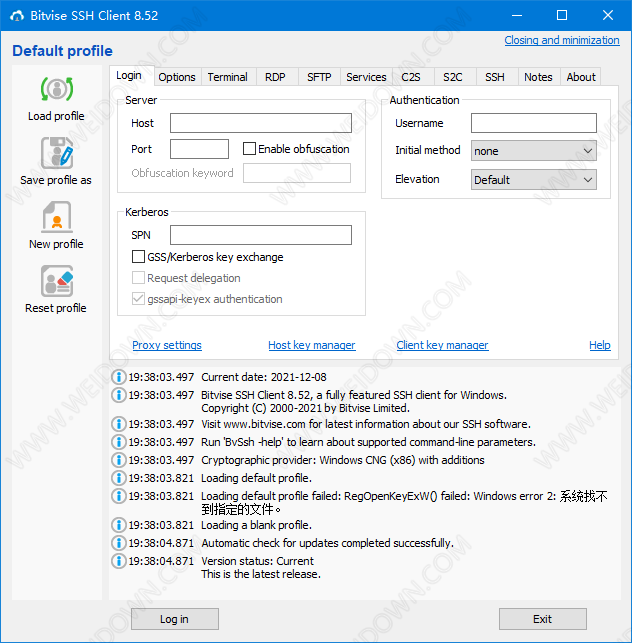Click the Obfuscation keyword field
Screen dimensions: 632x643
297,173
